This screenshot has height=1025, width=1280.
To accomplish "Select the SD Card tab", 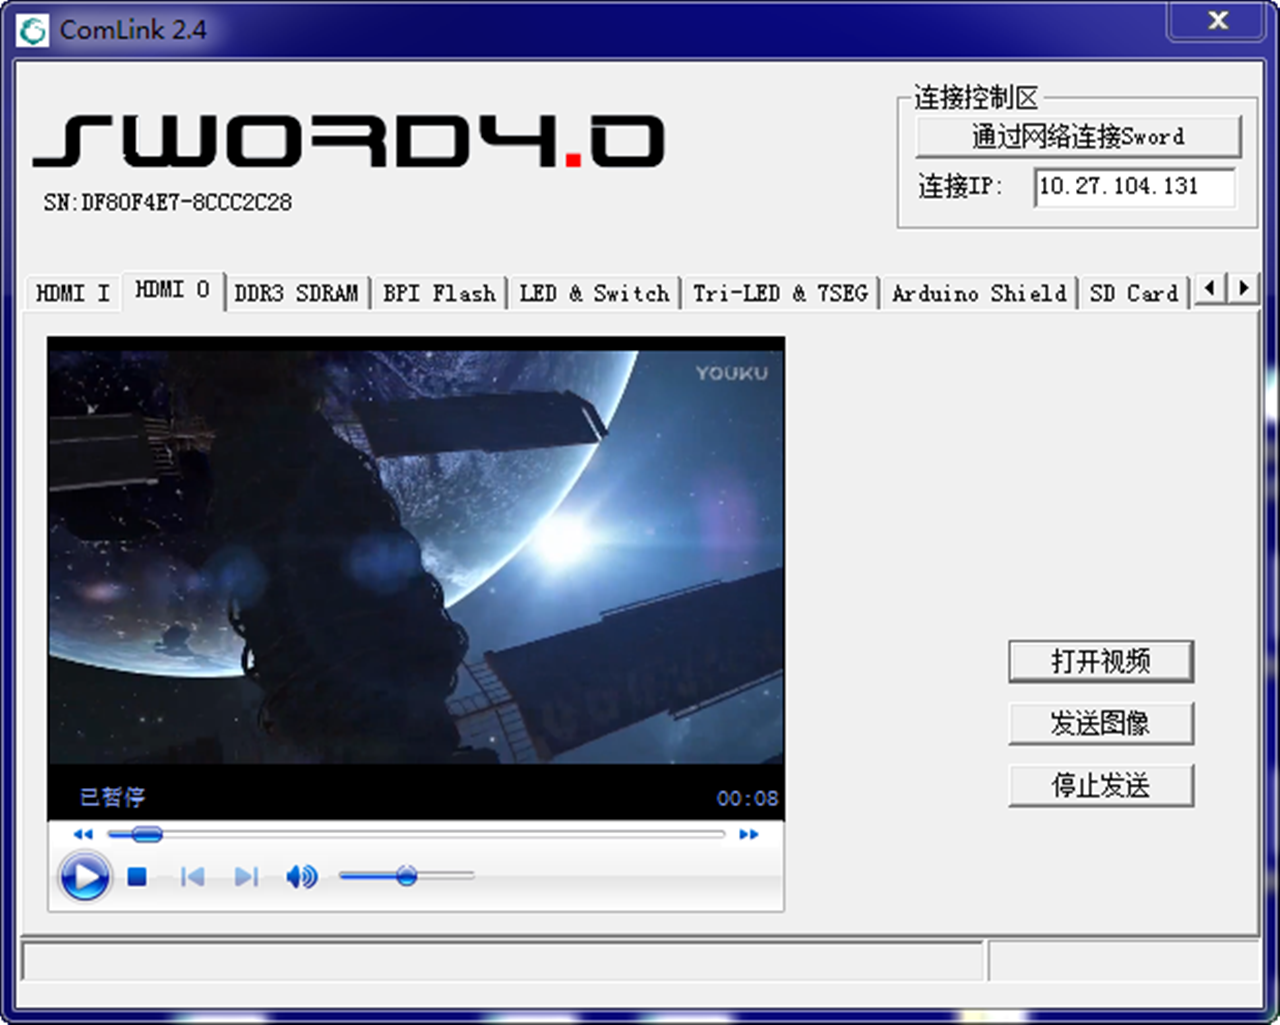I will click(1134, 293).
